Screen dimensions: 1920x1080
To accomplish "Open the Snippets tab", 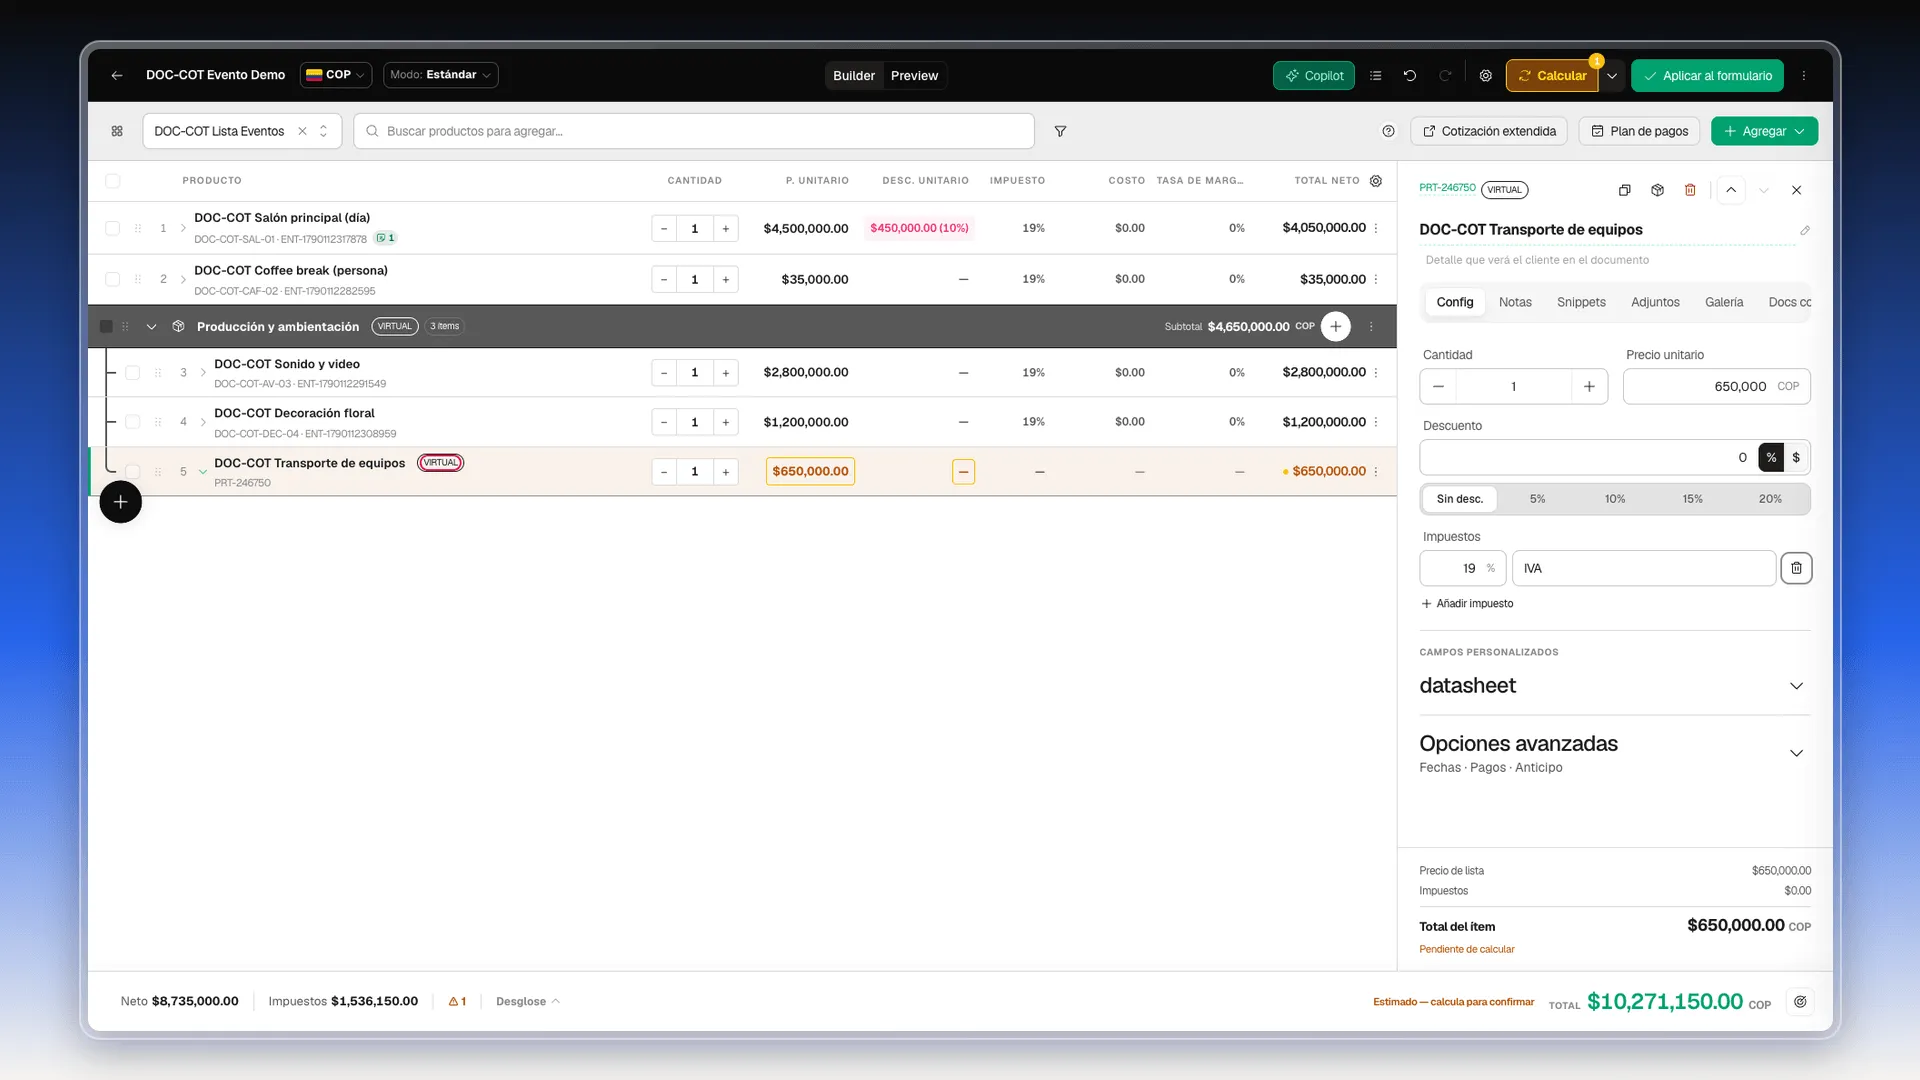I will coord(1581,302).
